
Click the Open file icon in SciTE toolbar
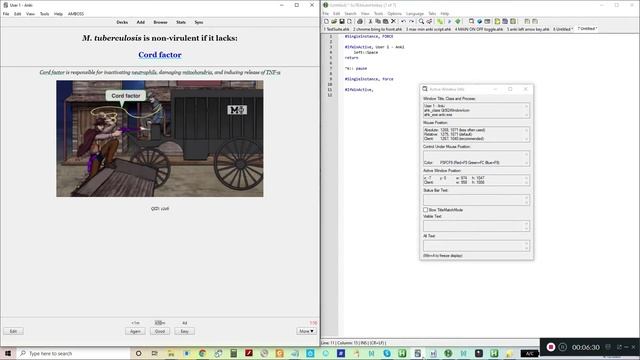coord(334,21)
